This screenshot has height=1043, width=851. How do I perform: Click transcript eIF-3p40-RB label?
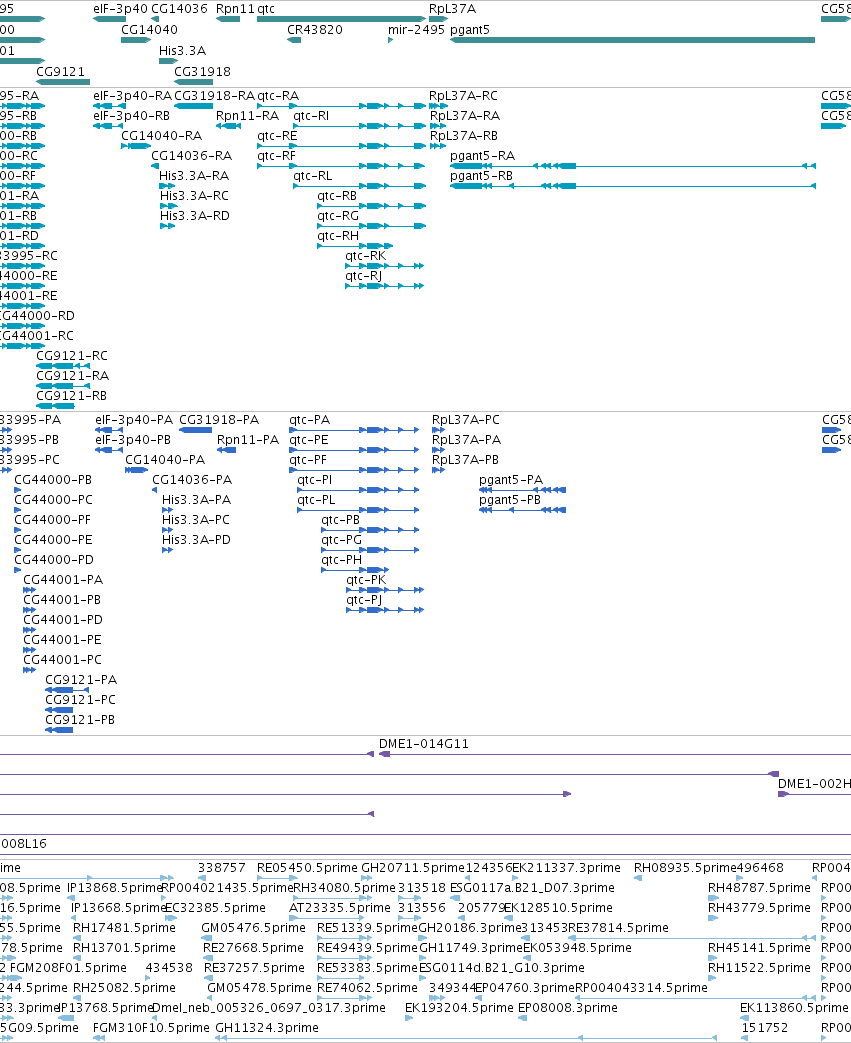132,116
